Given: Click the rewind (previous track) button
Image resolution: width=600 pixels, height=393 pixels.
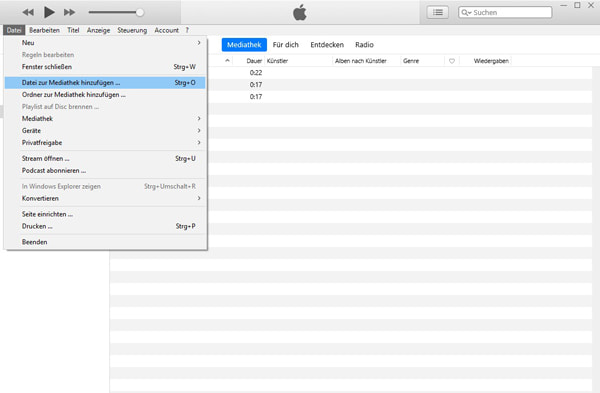Looking at the screenshot, I should pyautogui.click(x=28, y=12).
